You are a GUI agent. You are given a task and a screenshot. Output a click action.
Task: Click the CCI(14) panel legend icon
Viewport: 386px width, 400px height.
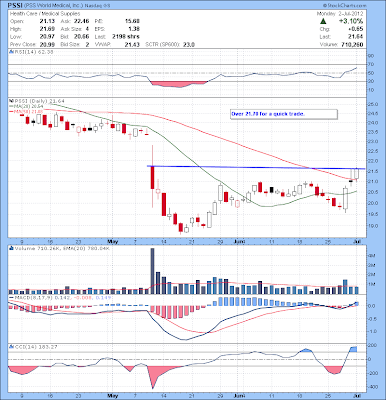11,347
